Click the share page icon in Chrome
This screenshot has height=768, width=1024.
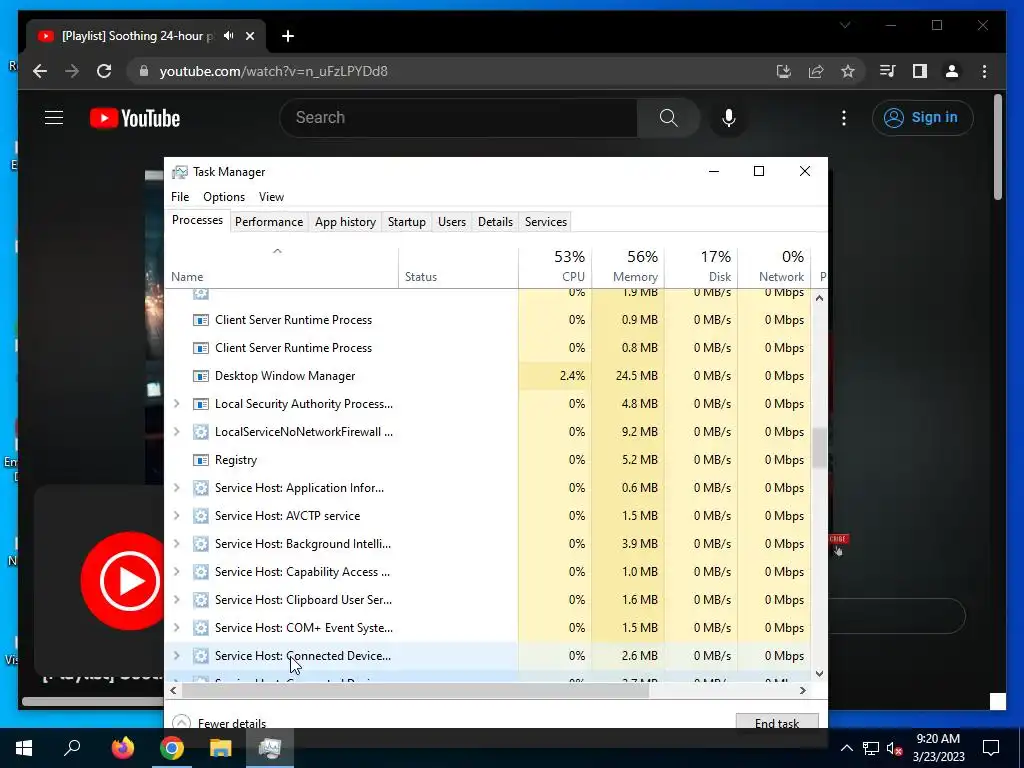[816, 71]
